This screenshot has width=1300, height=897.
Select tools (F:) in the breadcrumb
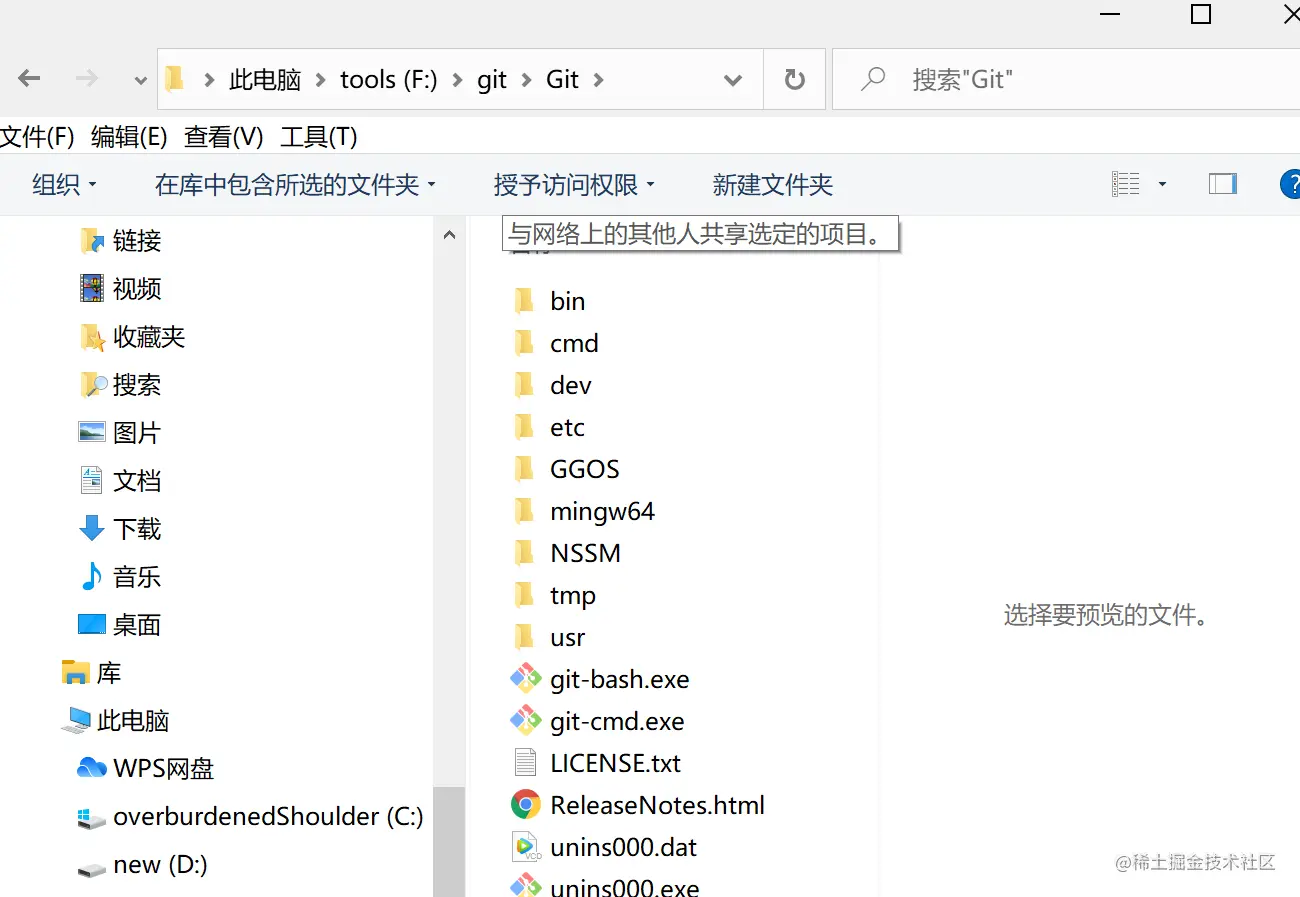coord(389,80)
